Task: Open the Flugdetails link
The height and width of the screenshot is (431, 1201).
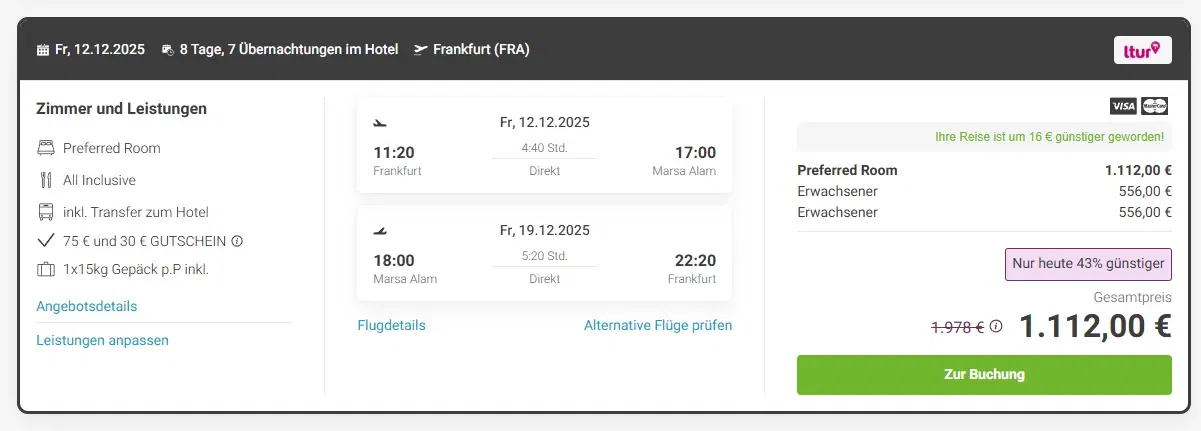Action: (391, 325)
